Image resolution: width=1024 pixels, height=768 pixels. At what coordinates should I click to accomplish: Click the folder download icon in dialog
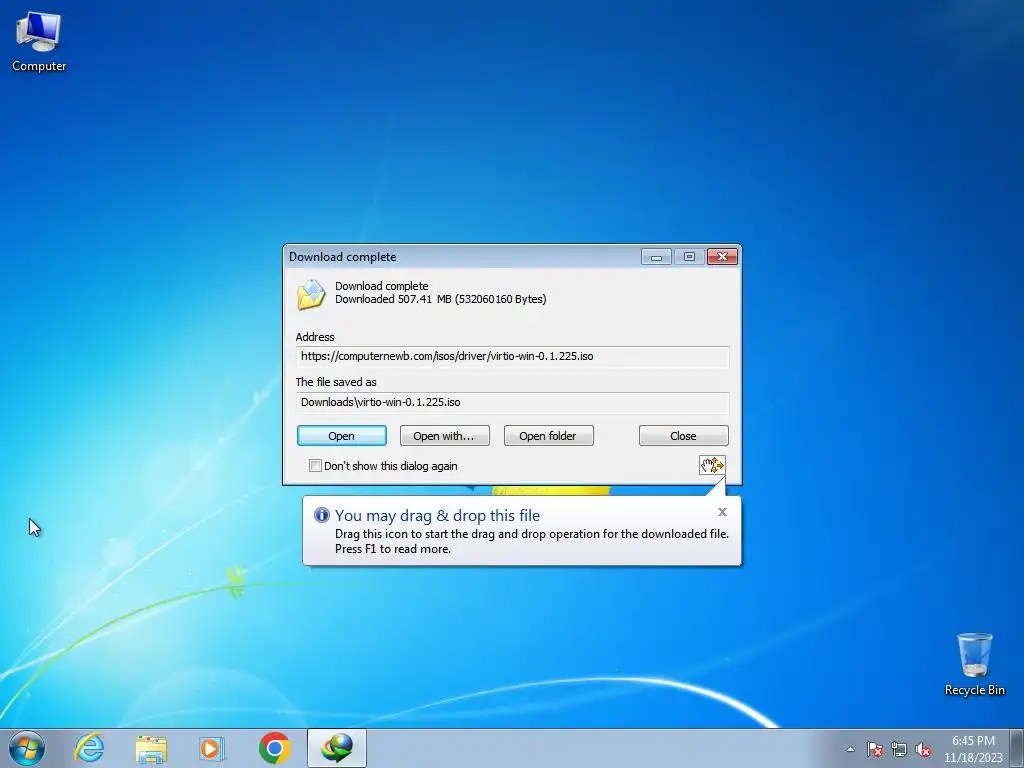pyautogui.click(x=311, y=295)
